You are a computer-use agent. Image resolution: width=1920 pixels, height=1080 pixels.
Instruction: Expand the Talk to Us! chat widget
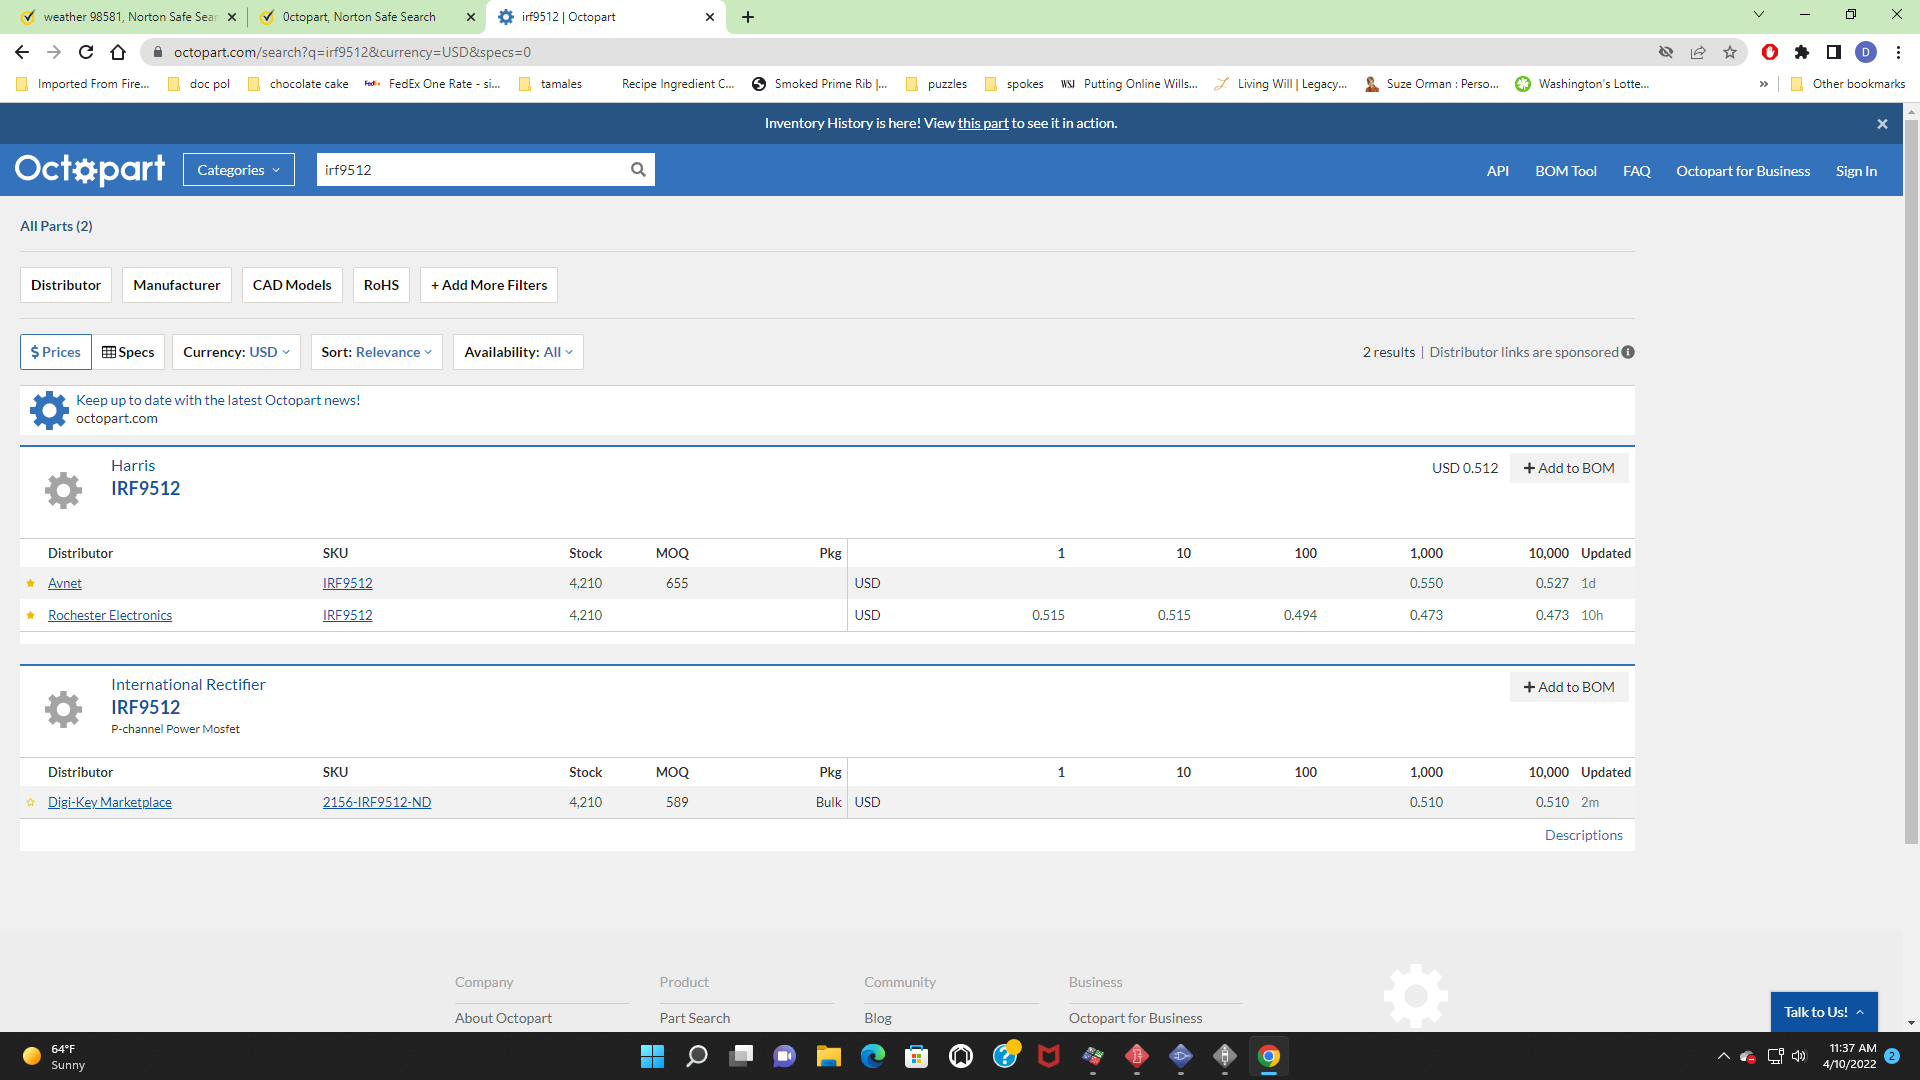point(1824,1012)
